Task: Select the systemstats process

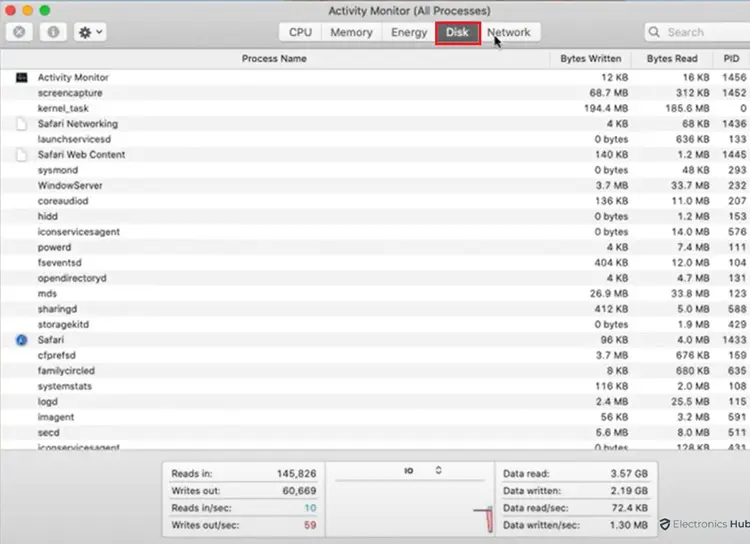Action: 375,386
